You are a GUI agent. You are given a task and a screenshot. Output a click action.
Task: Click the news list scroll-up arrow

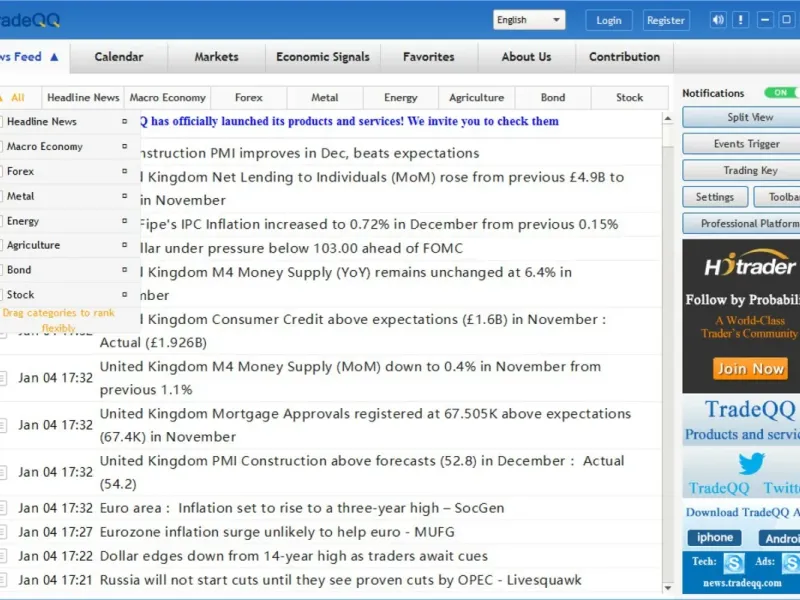667,118
